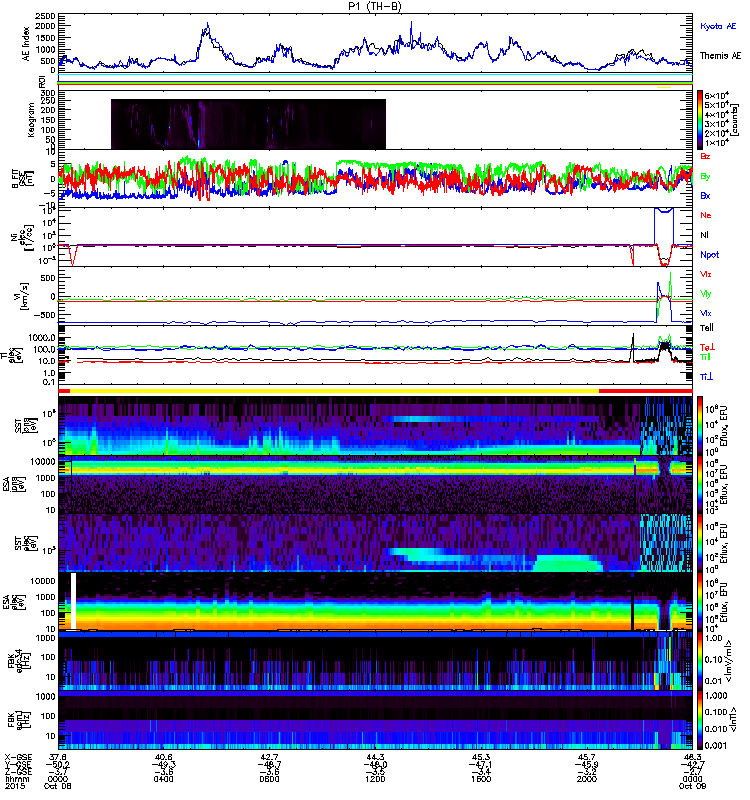Click the green Viy velocity legend label
This screenshot has height=800, width=750.
706,294
